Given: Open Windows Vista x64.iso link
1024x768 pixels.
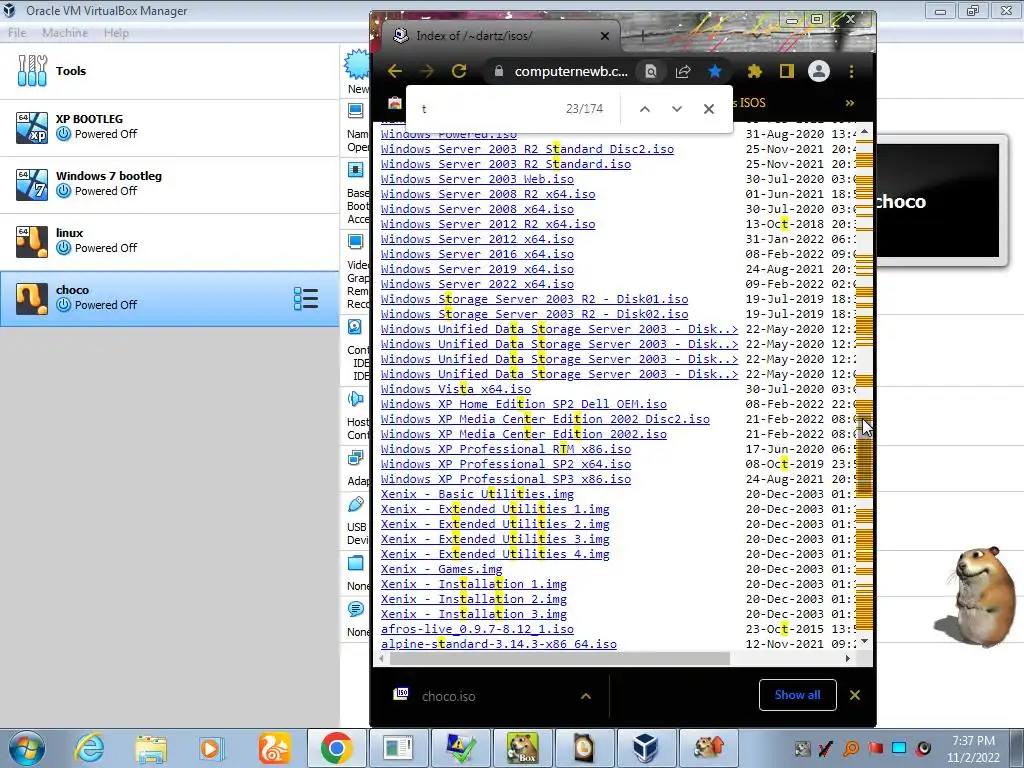Looking at the screenshot, I should pyautogui.click(x=456, y=389).
